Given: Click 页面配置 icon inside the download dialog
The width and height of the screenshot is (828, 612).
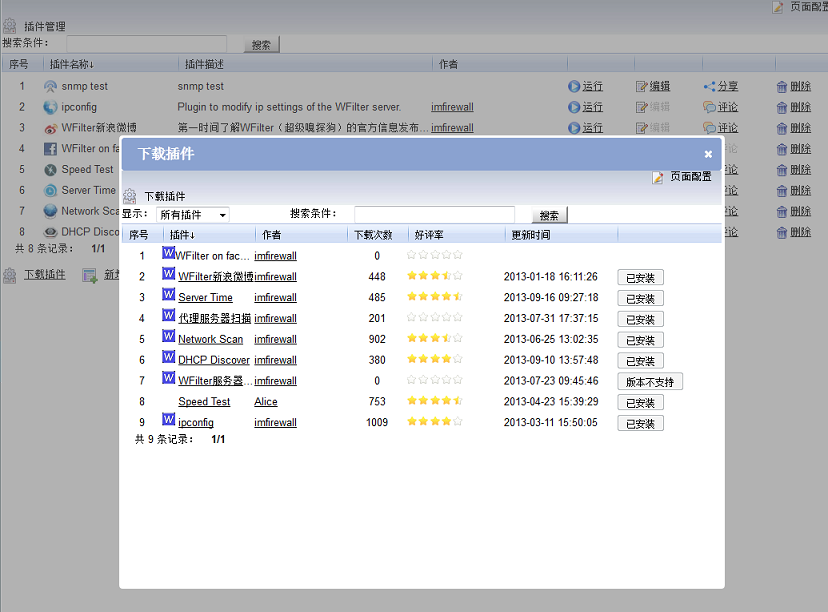Looking at the screenshot, I should pos(658,177).
